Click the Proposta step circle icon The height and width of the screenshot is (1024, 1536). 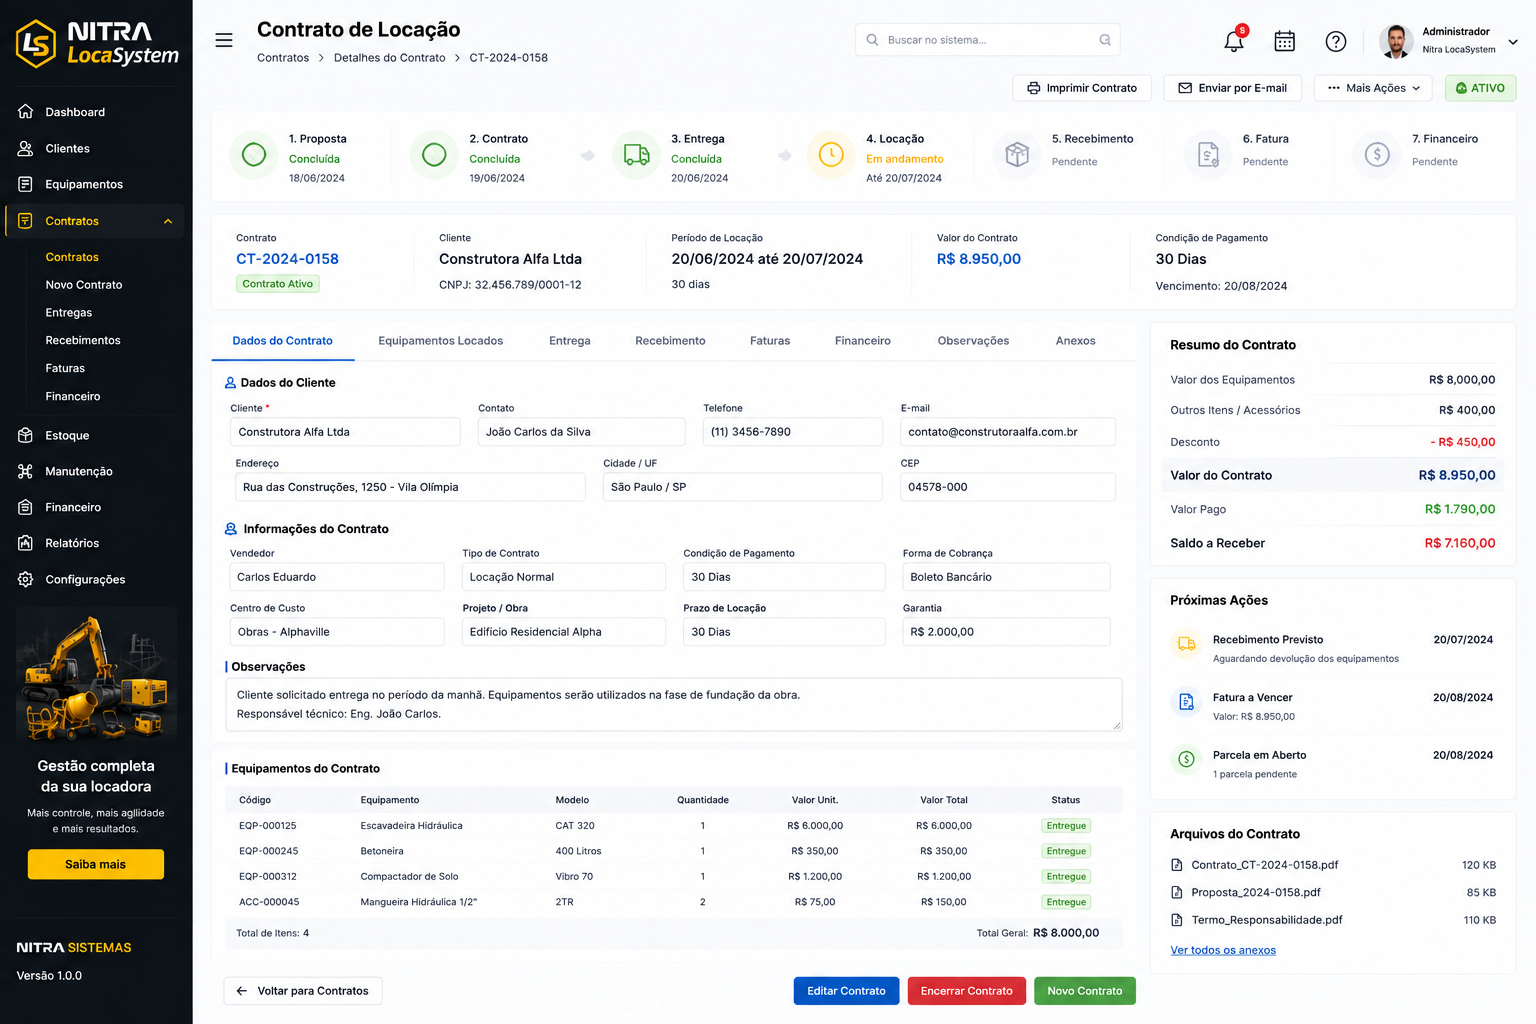(254, 155)
